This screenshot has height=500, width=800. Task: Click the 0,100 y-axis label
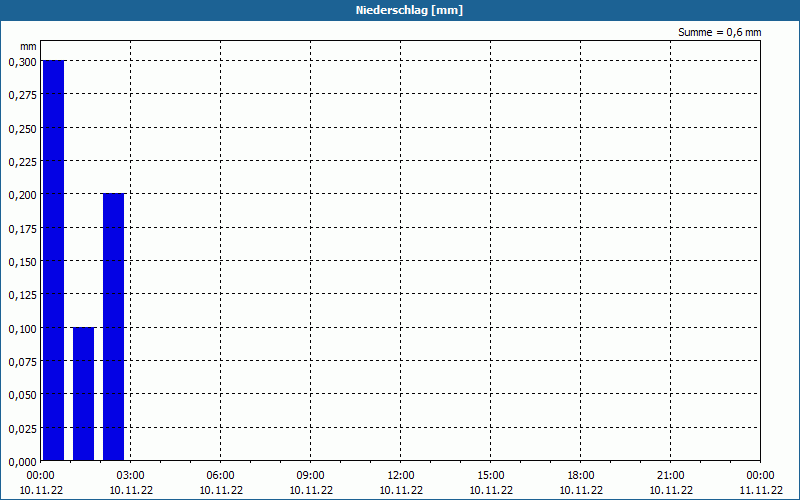(23, 329)
